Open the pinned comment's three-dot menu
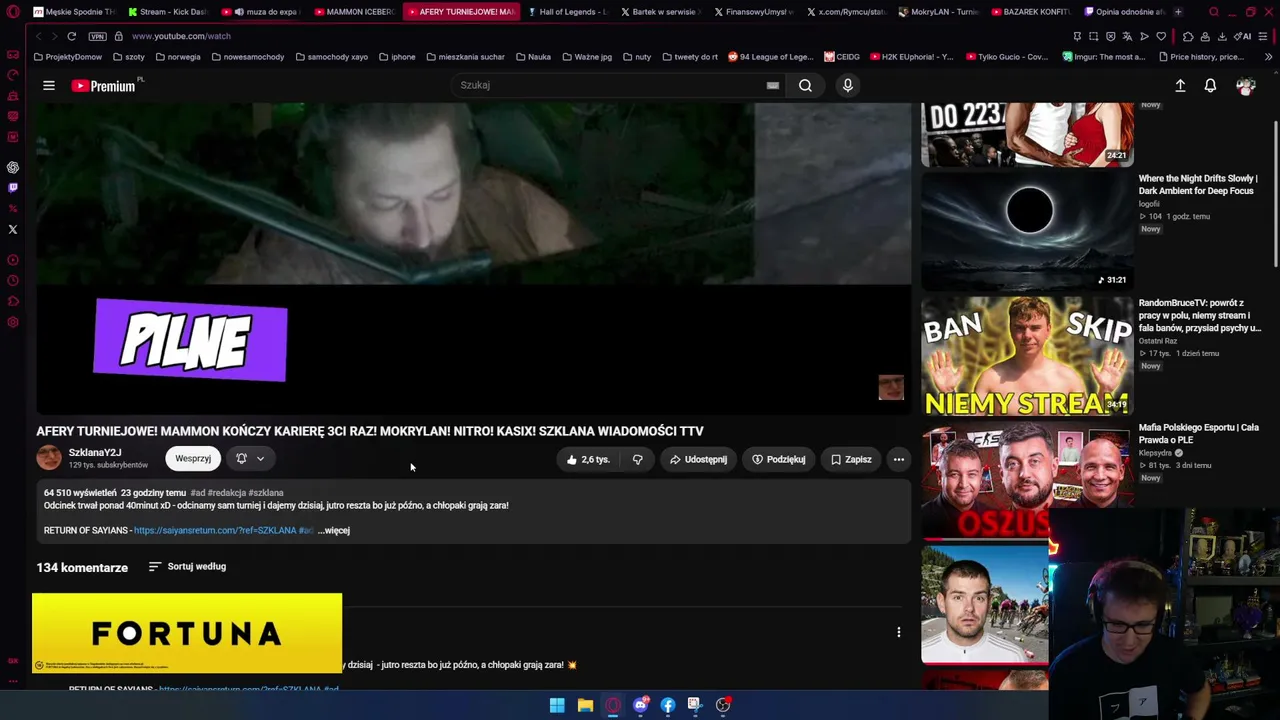The height and width of the screenshot is (720, 1280). click(x=898, y=632)
